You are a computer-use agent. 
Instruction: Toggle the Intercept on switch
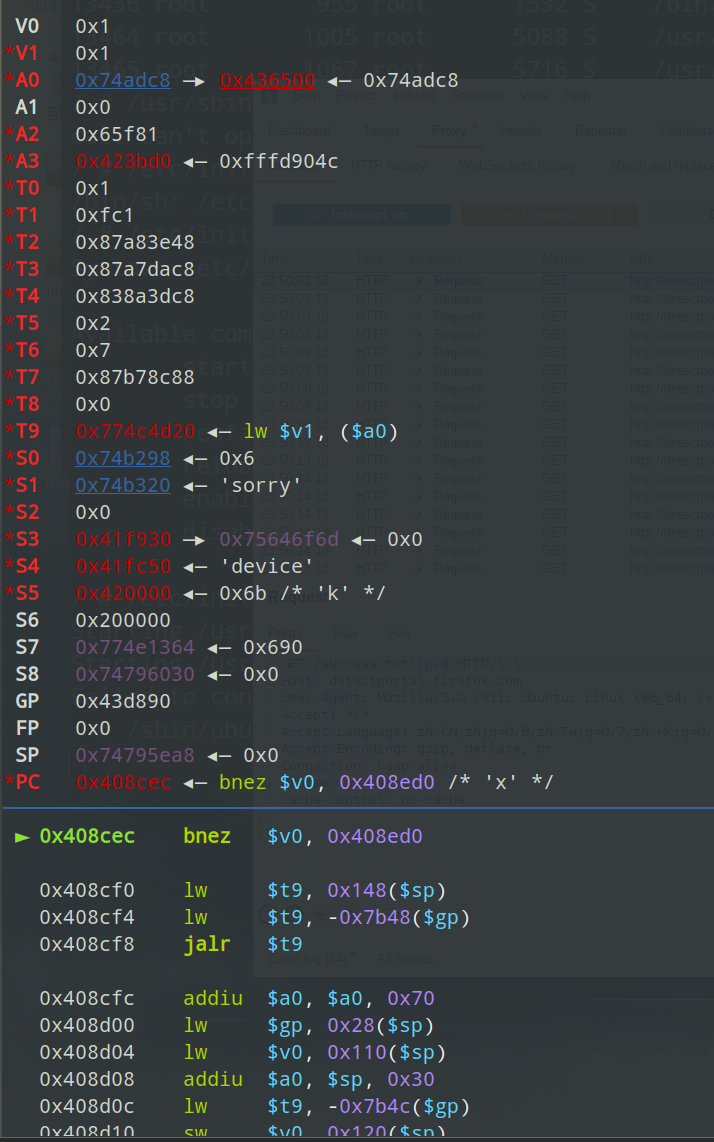click(x=361, y=215)
